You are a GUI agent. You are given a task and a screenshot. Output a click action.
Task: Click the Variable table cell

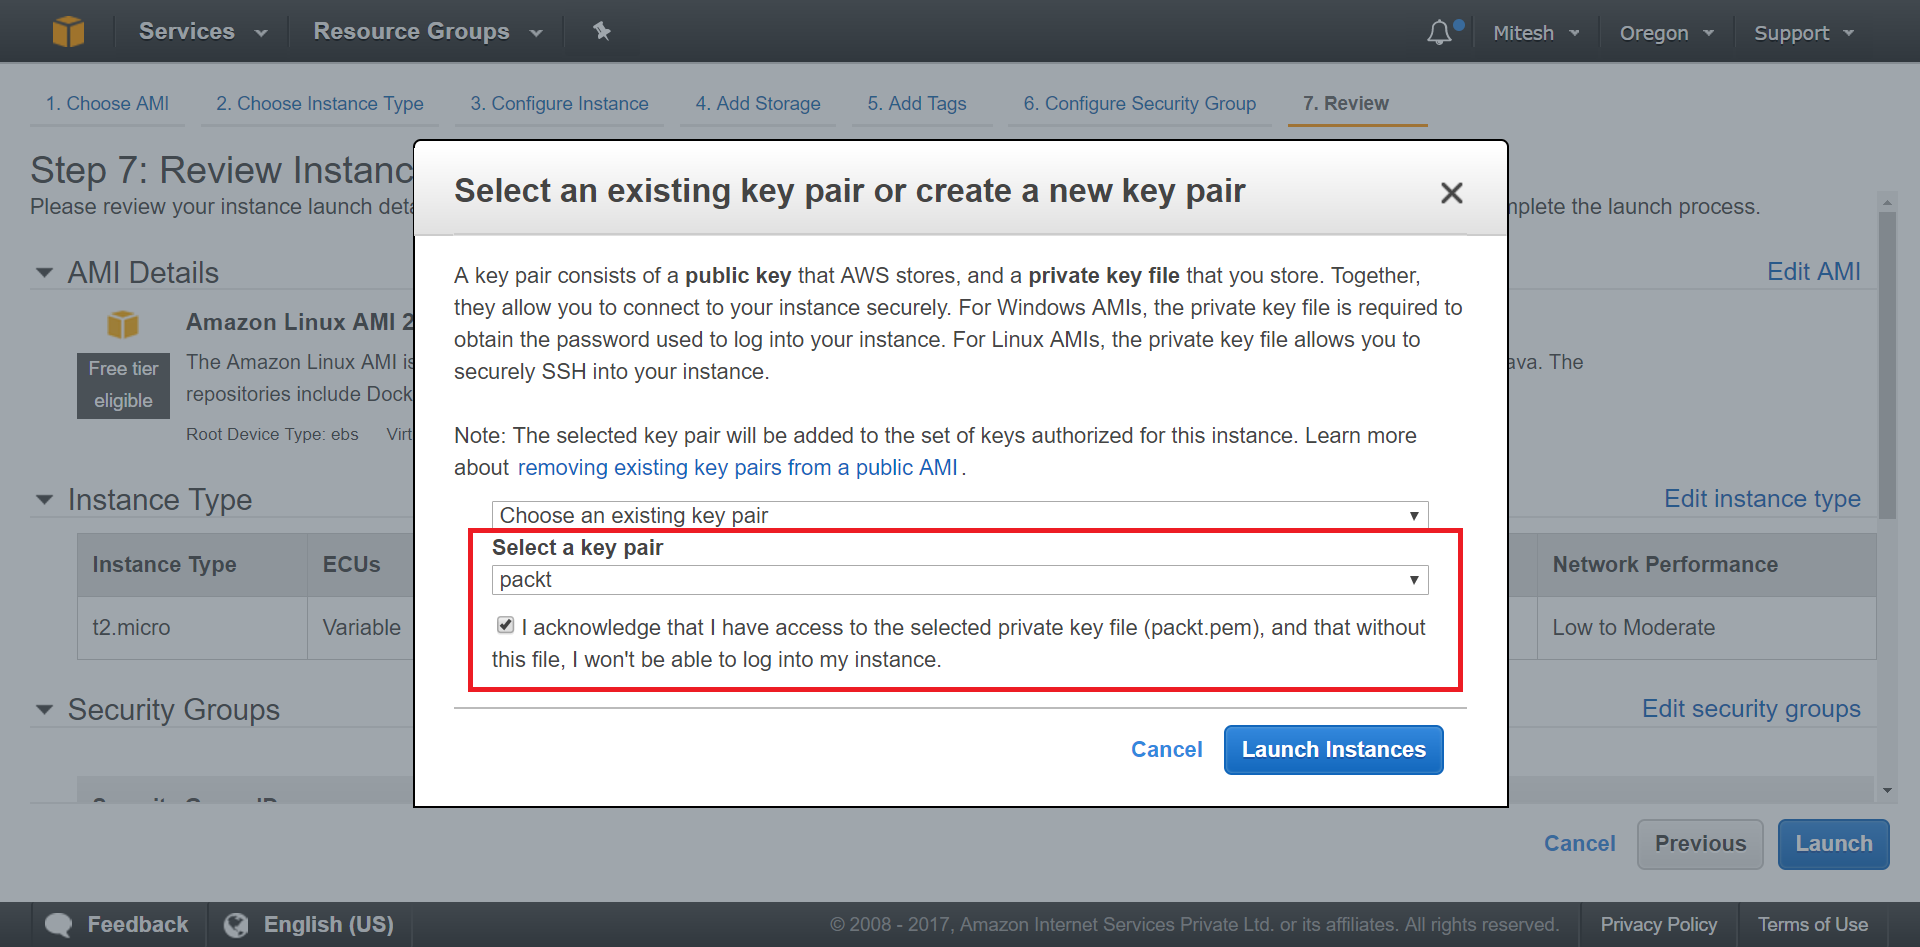[x=361, y=628]
